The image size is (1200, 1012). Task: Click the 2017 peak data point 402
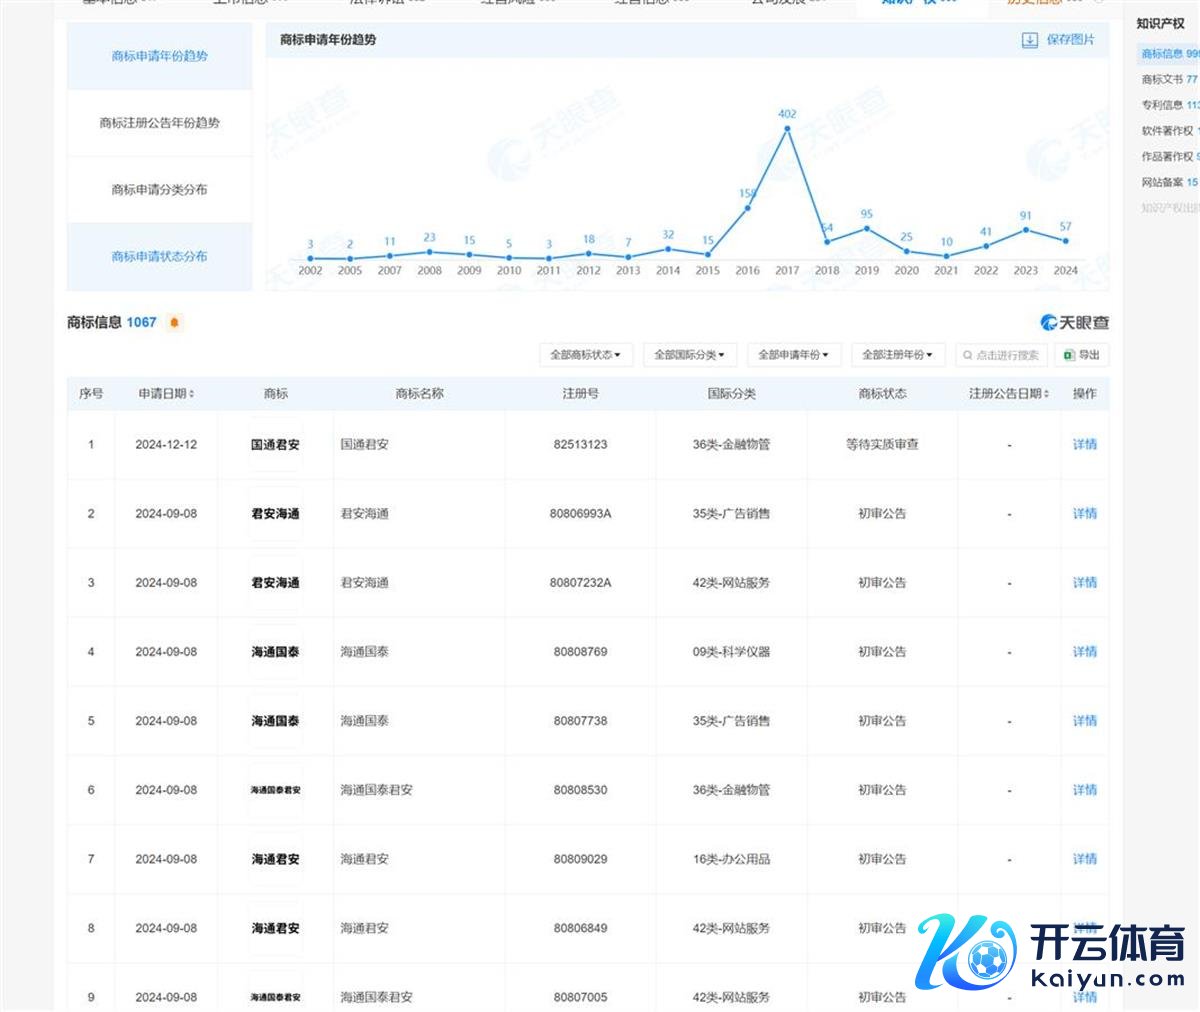[x=787, y=128]
